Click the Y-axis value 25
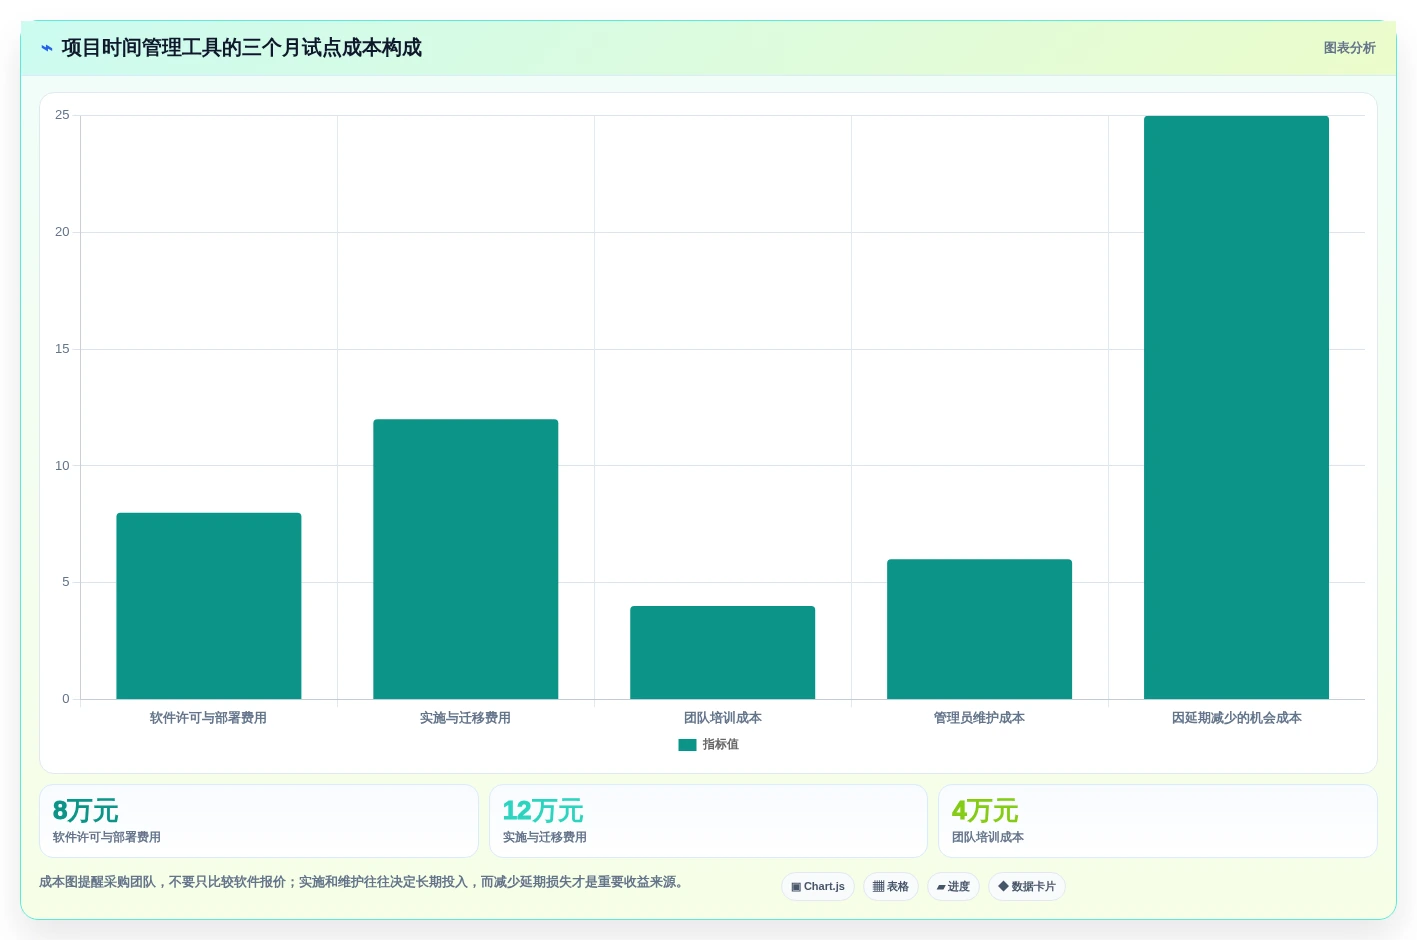Image resolution: width=1417 pixels, height=940 pixels. tap(62, 115)
